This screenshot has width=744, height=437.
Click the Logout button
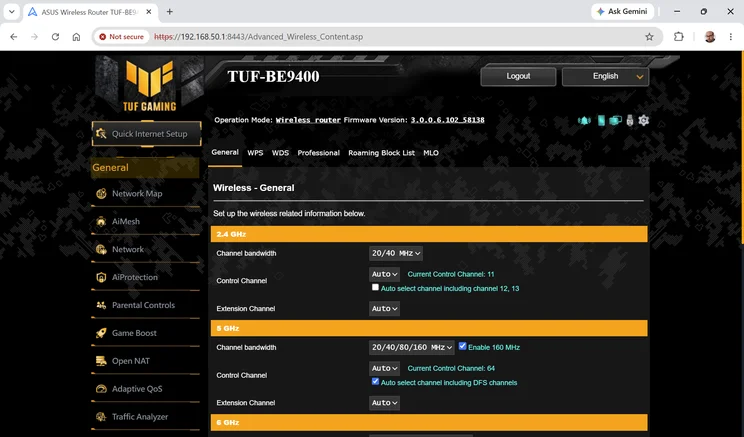coord(518,76)
